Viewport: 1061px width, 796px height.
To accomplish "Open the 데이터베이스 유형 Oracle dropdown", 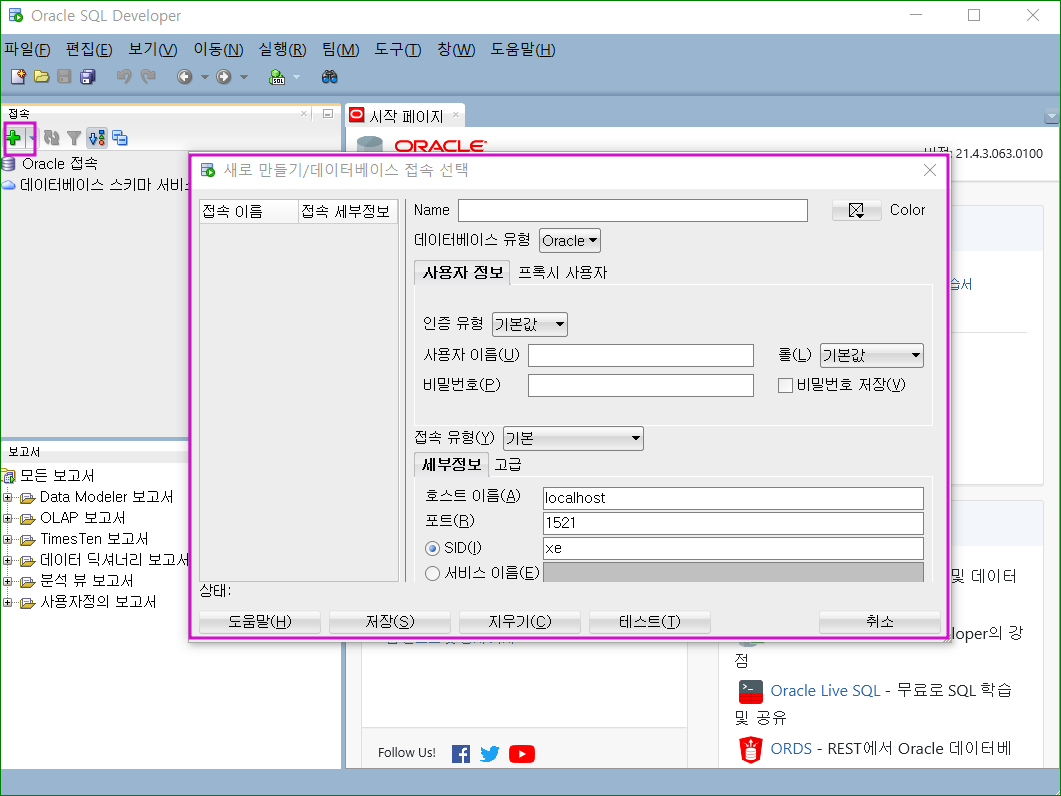I will tap(570, 240).
